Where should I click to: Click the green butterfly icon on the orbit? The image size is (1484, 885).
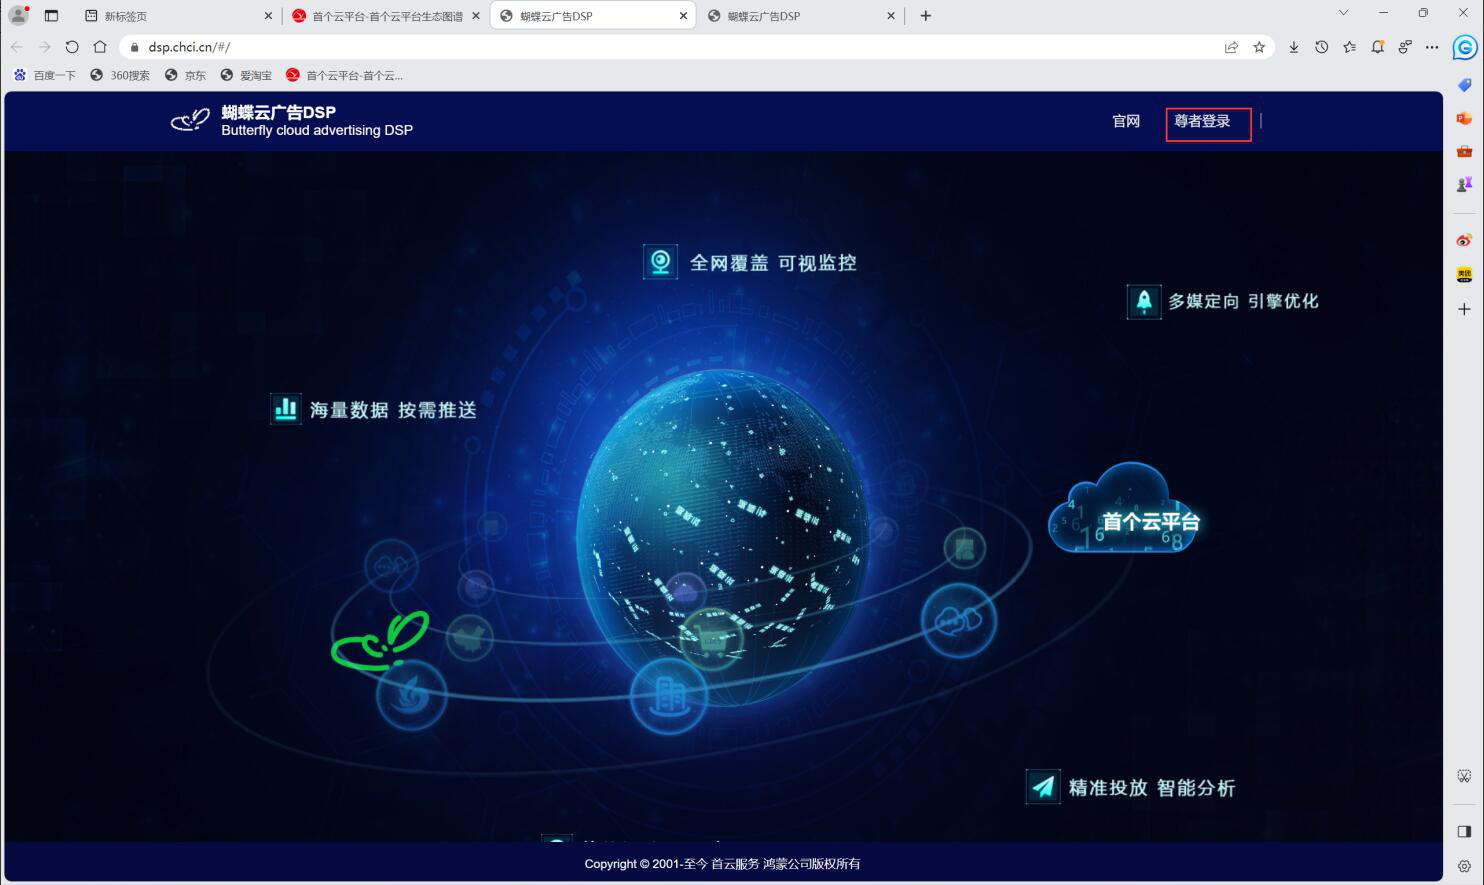380,641
